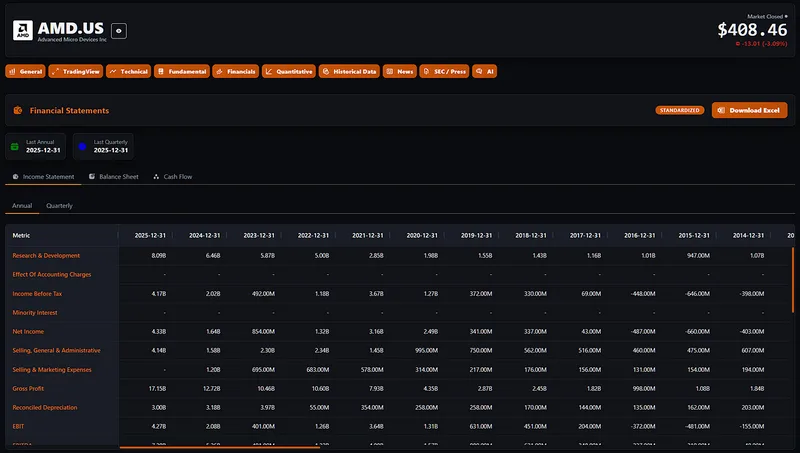The height and width of the screenshot is (453, 800).
Task: Click the Market Closed status text
Action: (x=765, y=16)
